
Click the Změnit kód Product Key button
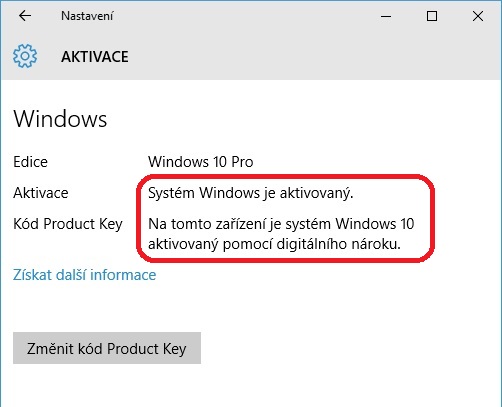(107, 348)
